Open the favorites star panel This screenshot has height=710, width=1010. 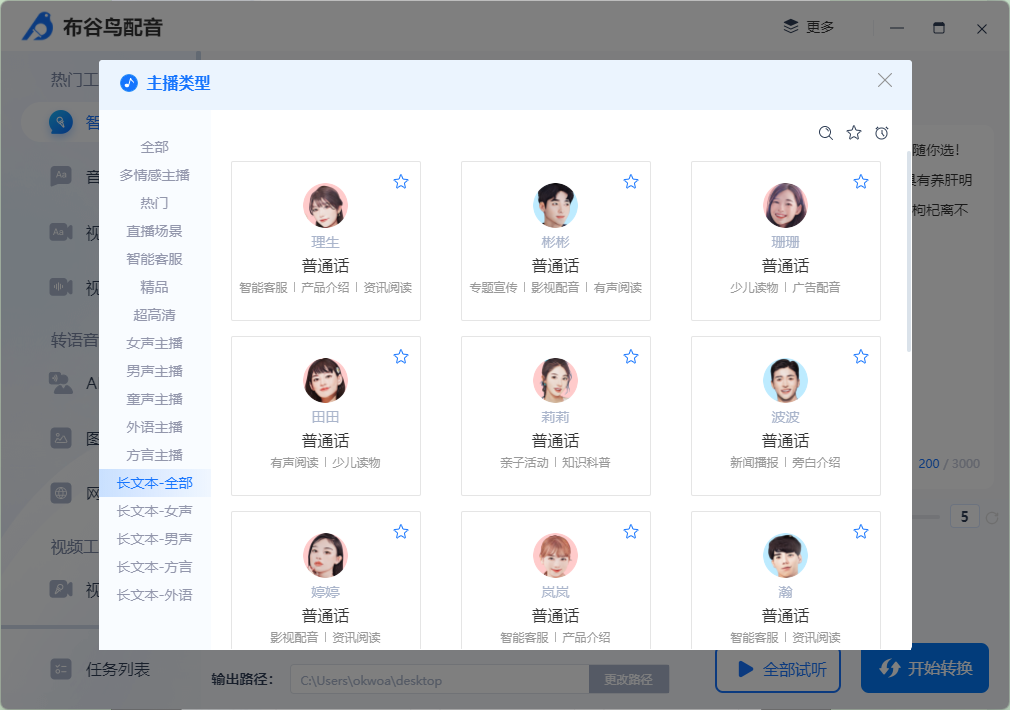point(853,132)
